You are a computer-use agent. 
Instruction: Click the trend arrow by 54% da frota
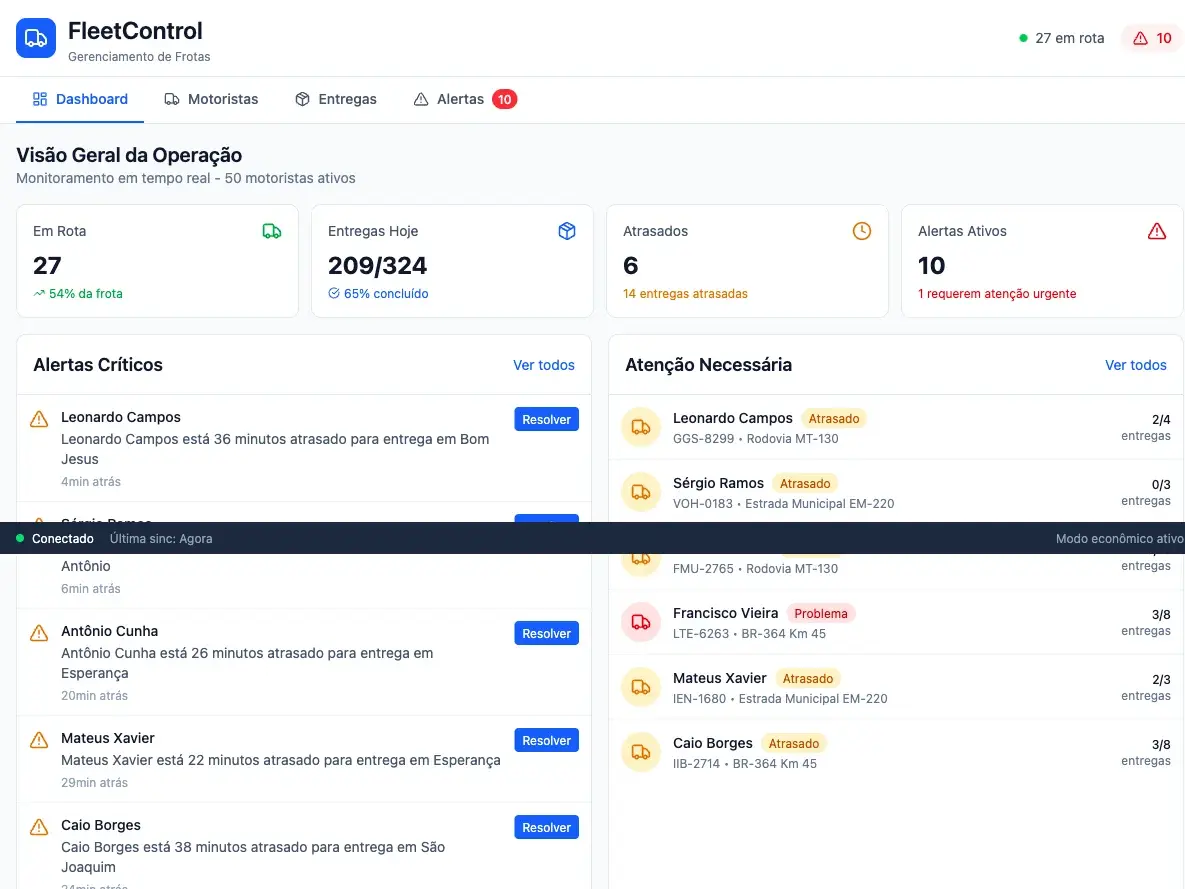click(39, 293)
